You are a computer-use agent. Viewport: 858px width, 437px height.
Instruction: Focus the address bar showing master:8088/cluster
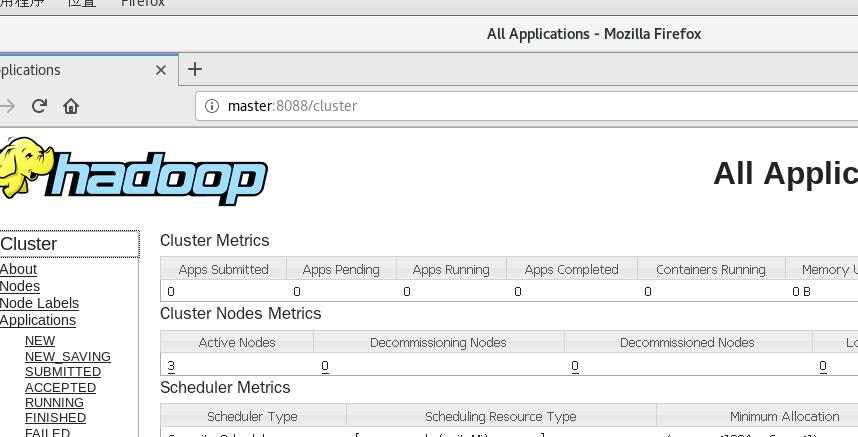click(500, 106)
